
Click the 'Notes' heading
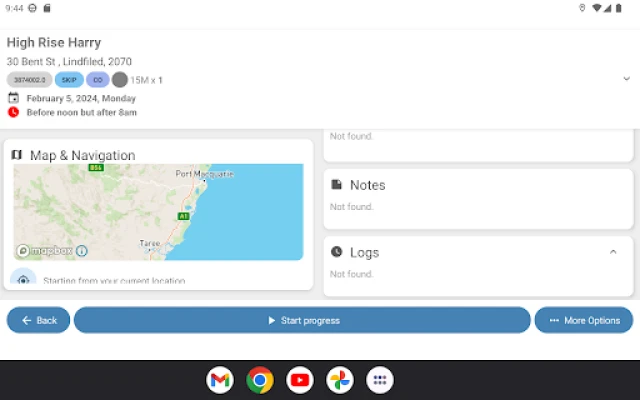[368, 185]
